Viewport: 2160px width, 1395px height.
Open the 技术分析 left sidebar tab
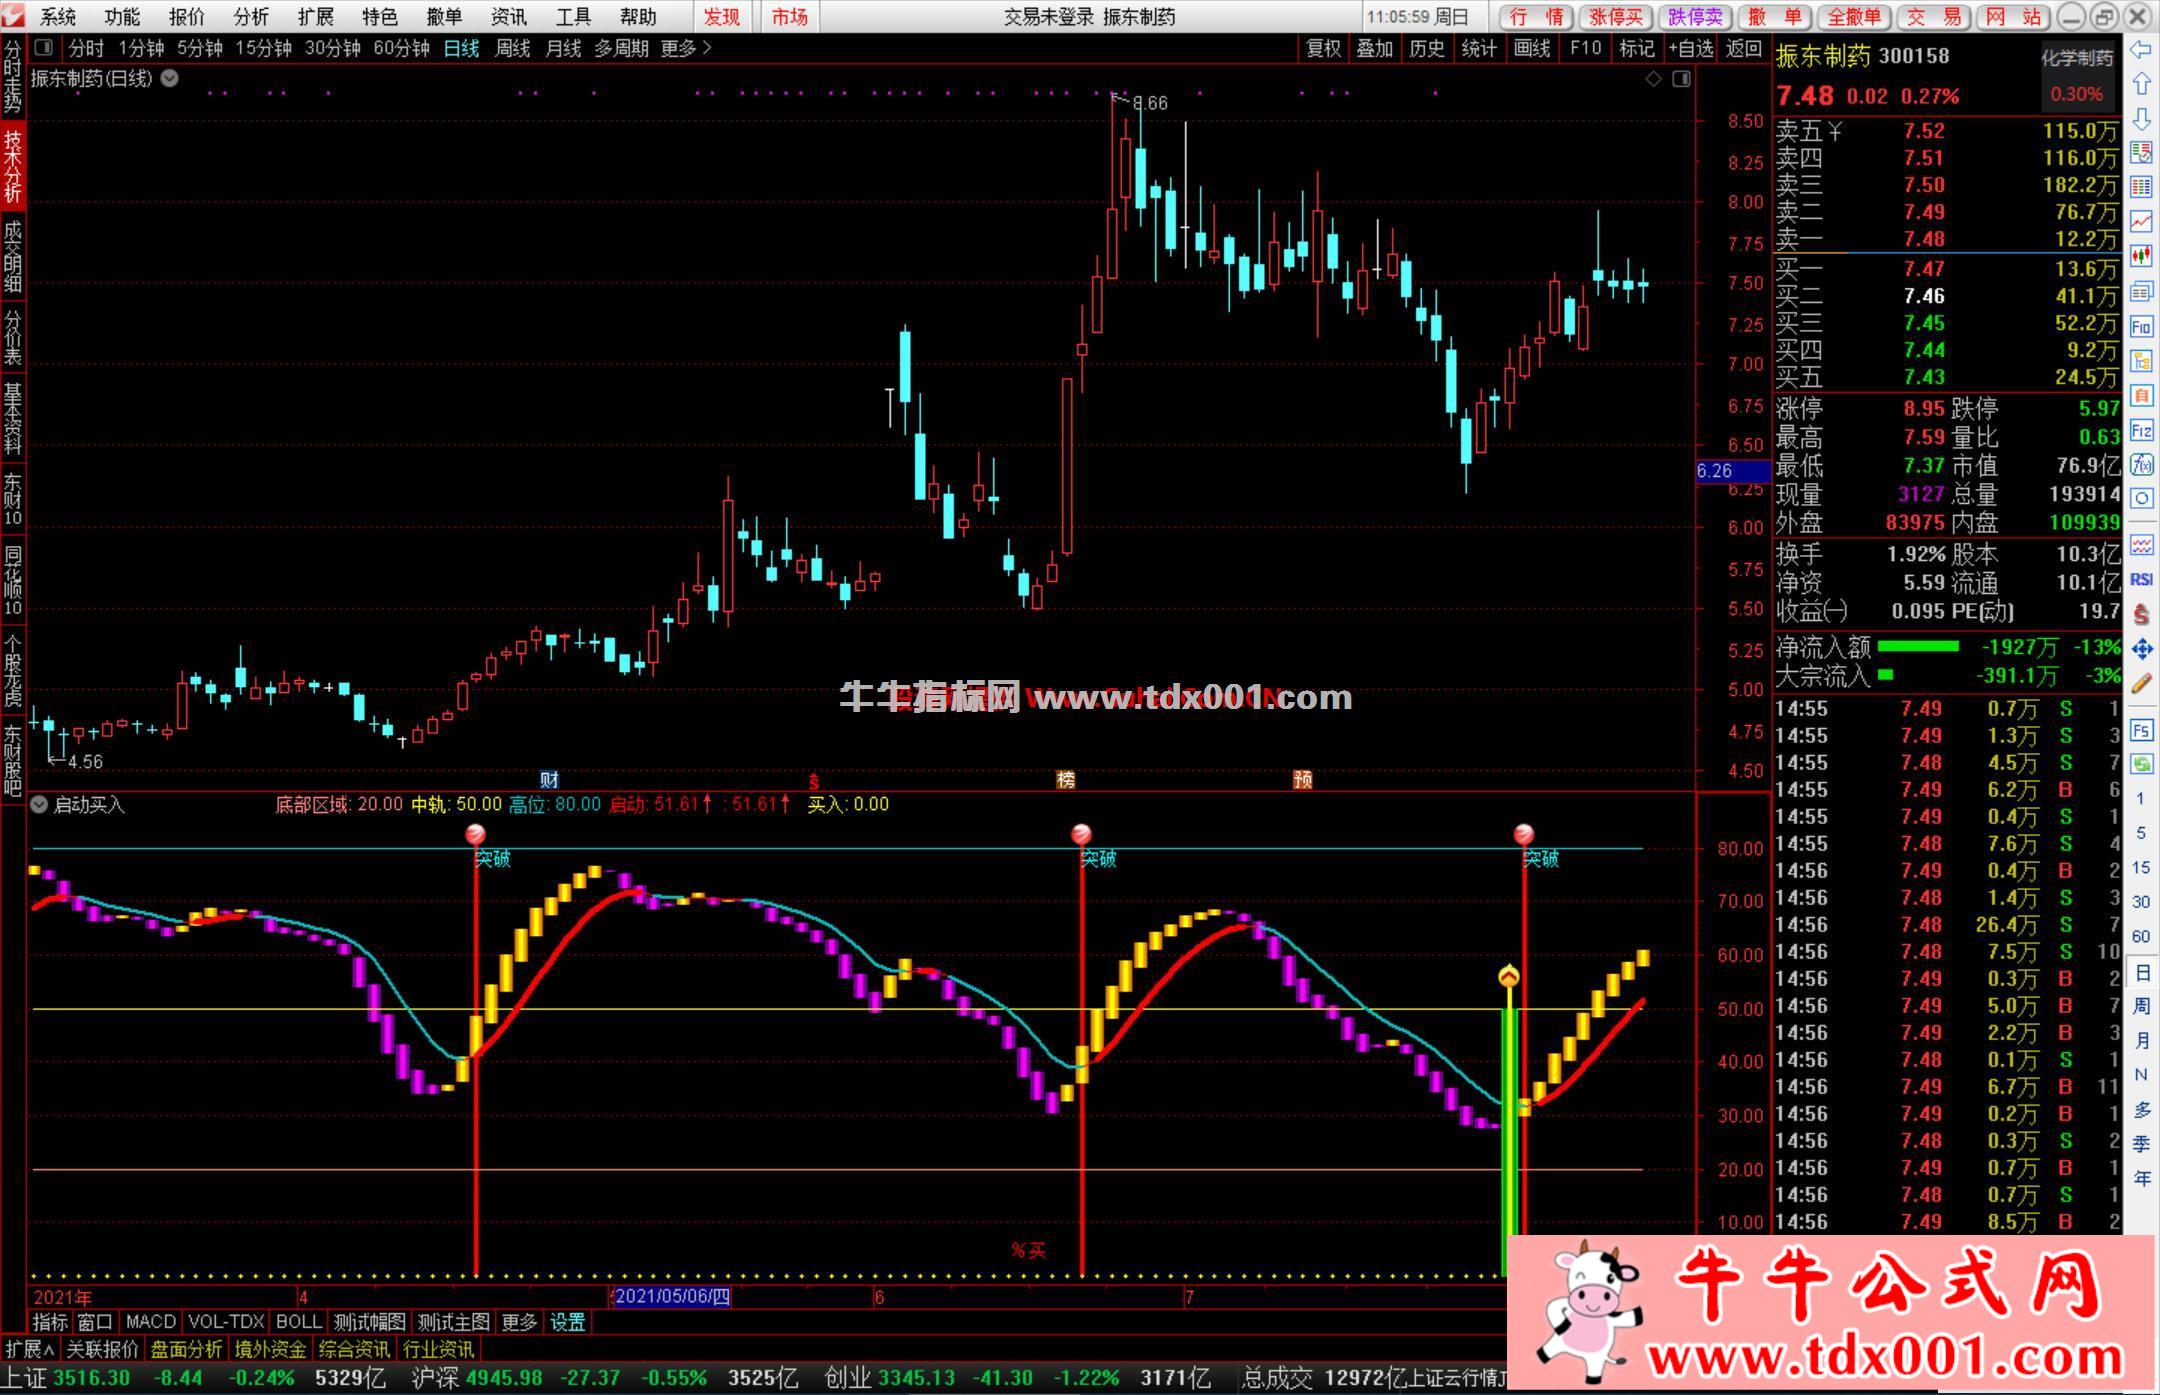point(13,165)
